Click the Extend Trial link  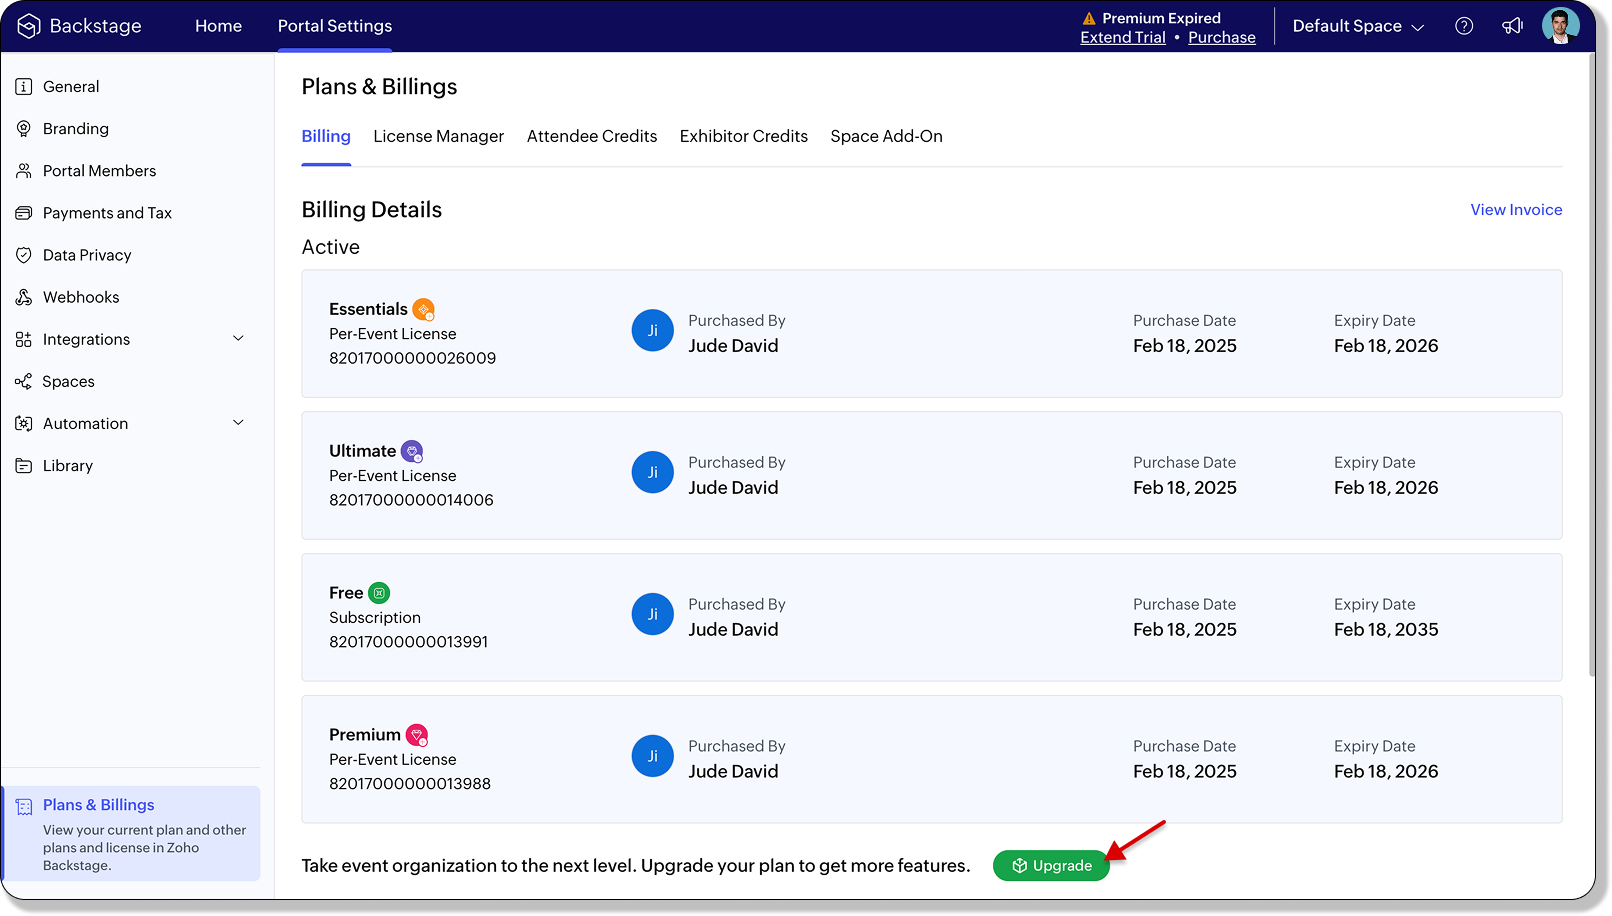pos(1123,37)
